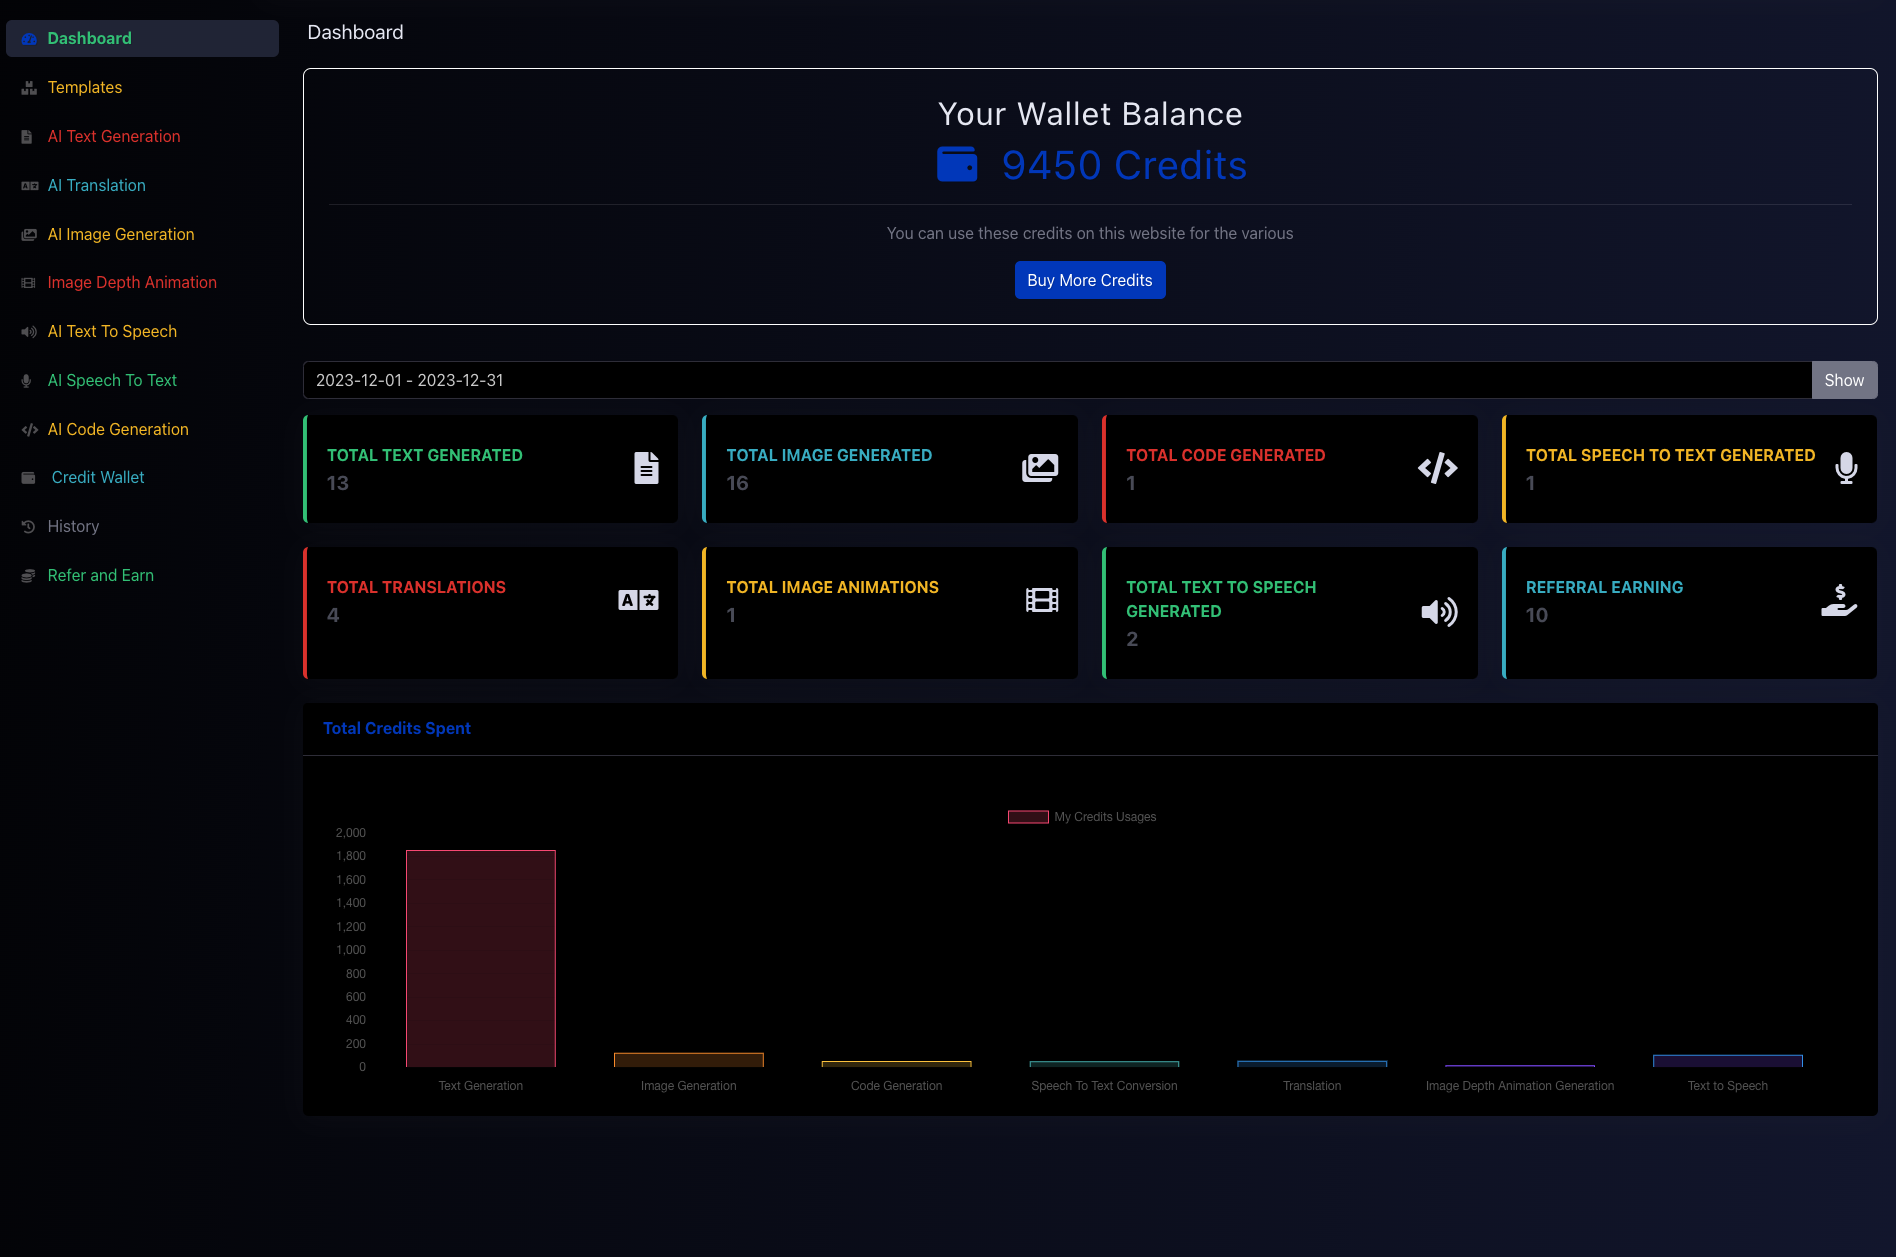Select History in the sidebar
The width and height of the screenshot is (1896, 1257).
point(73,526)
